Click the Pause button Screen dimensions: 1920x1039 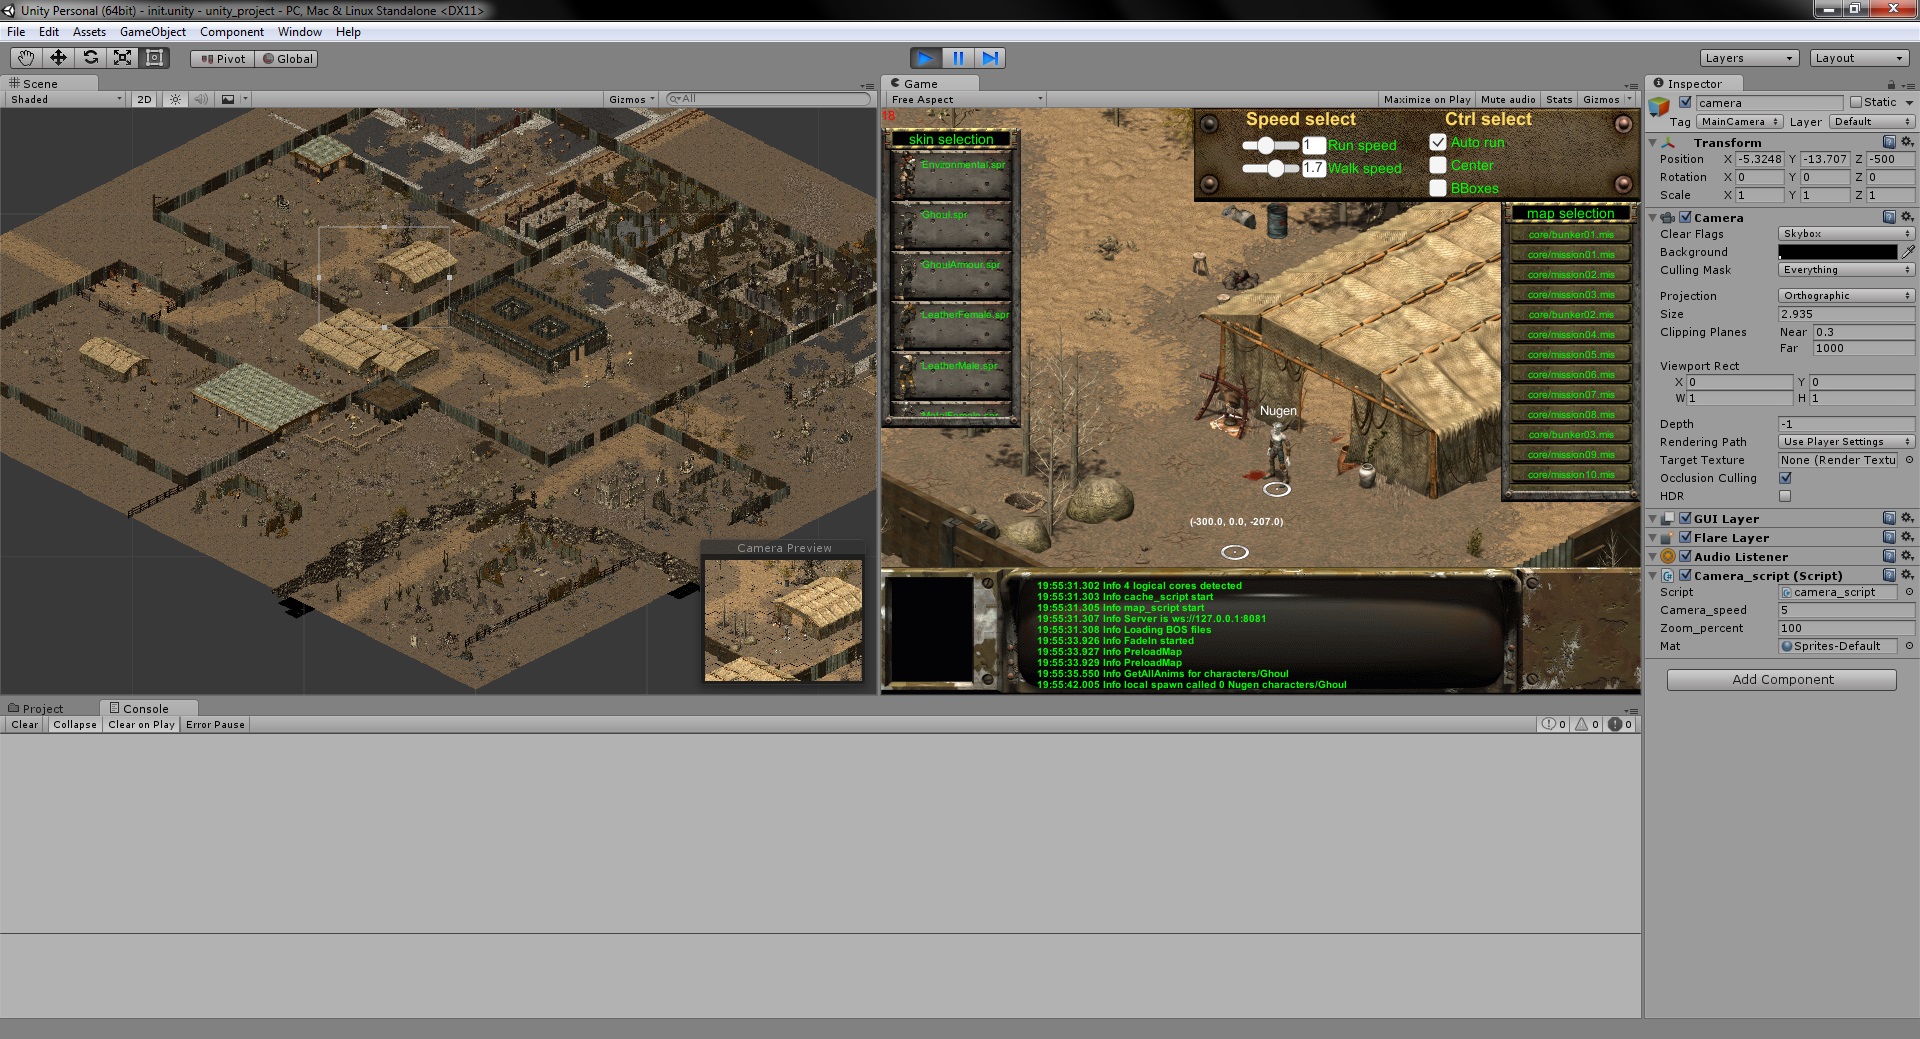pos(958,58)
